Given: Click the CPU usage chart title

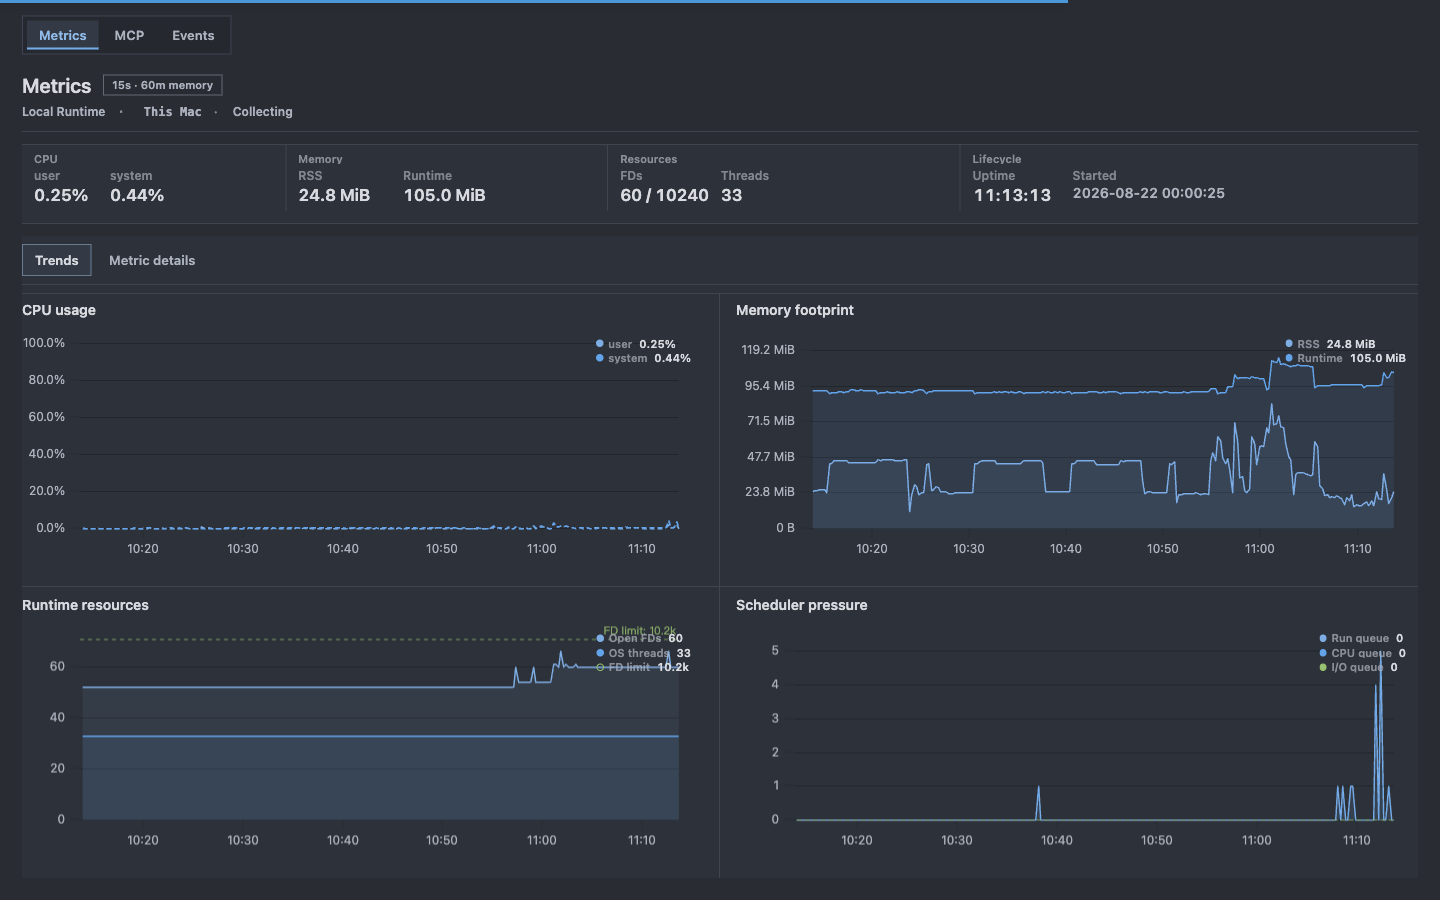Looking at the screenshot, I should click(59, 310).
